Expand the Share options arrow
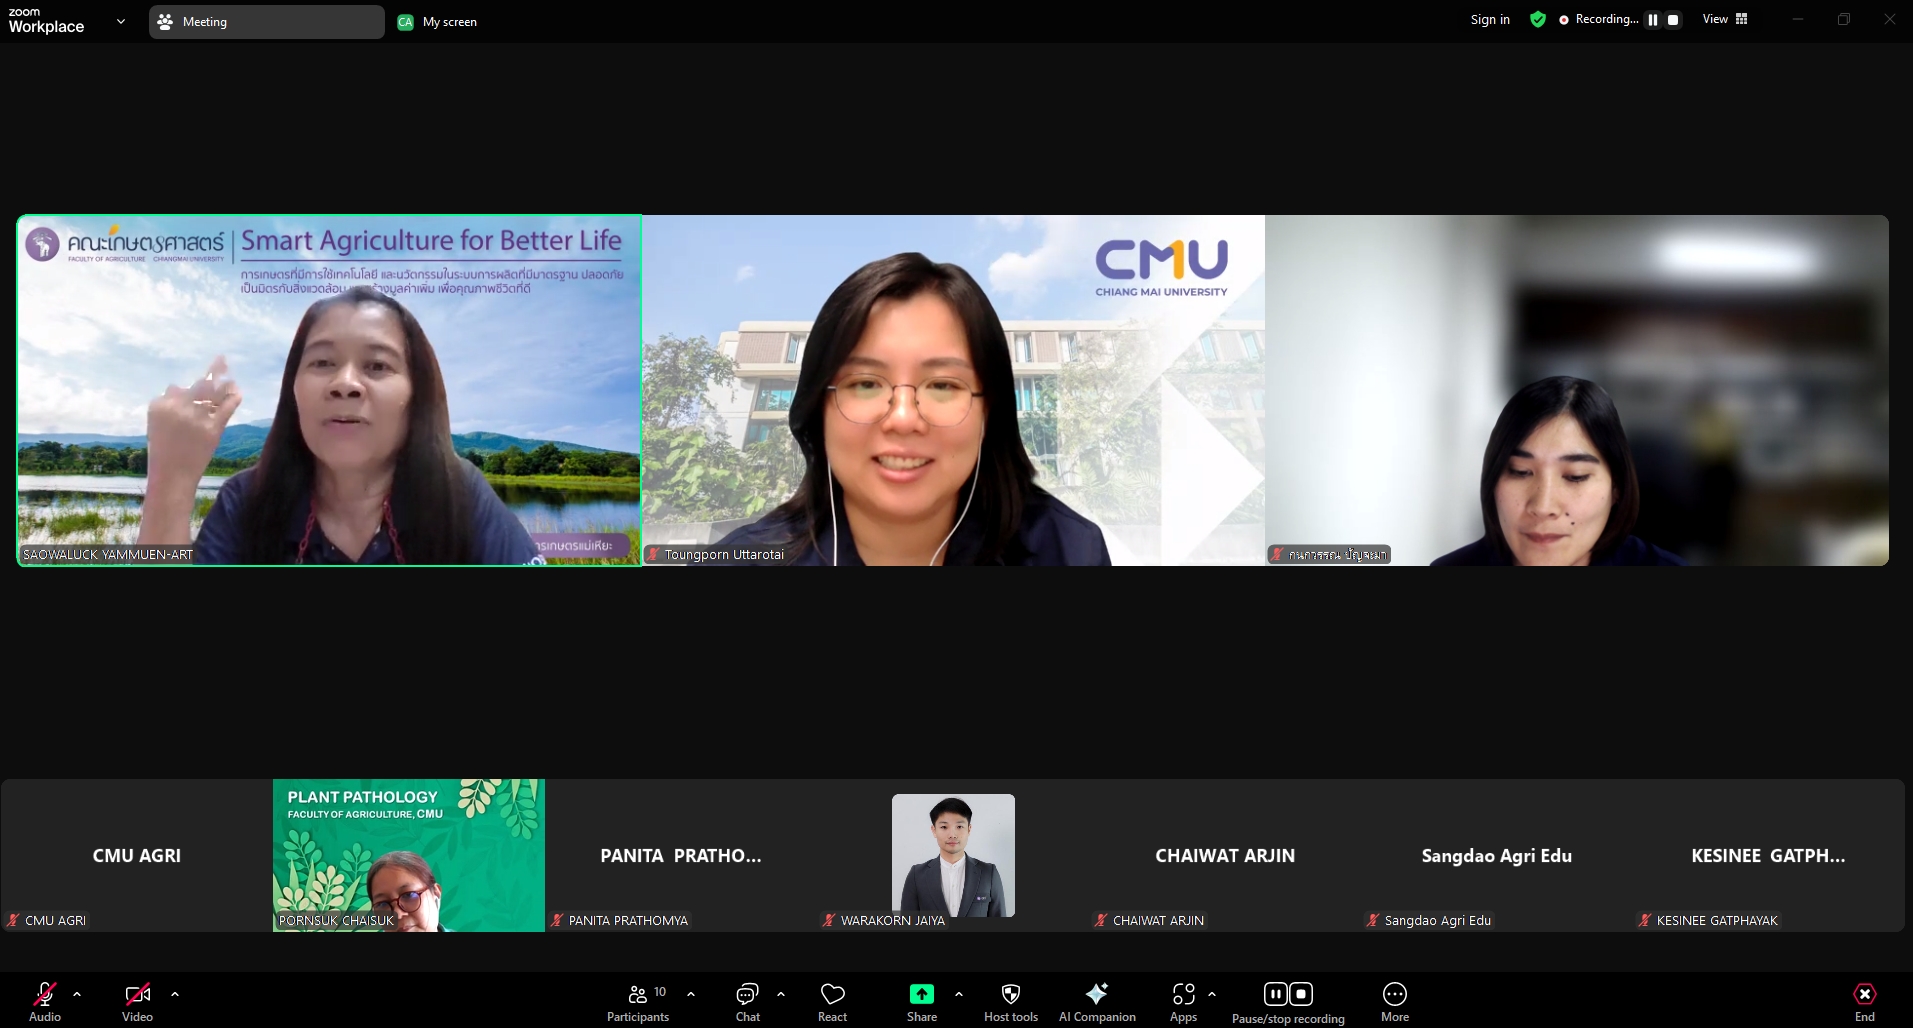This screenshot has height=1028, width=1913. click(959, 994)
